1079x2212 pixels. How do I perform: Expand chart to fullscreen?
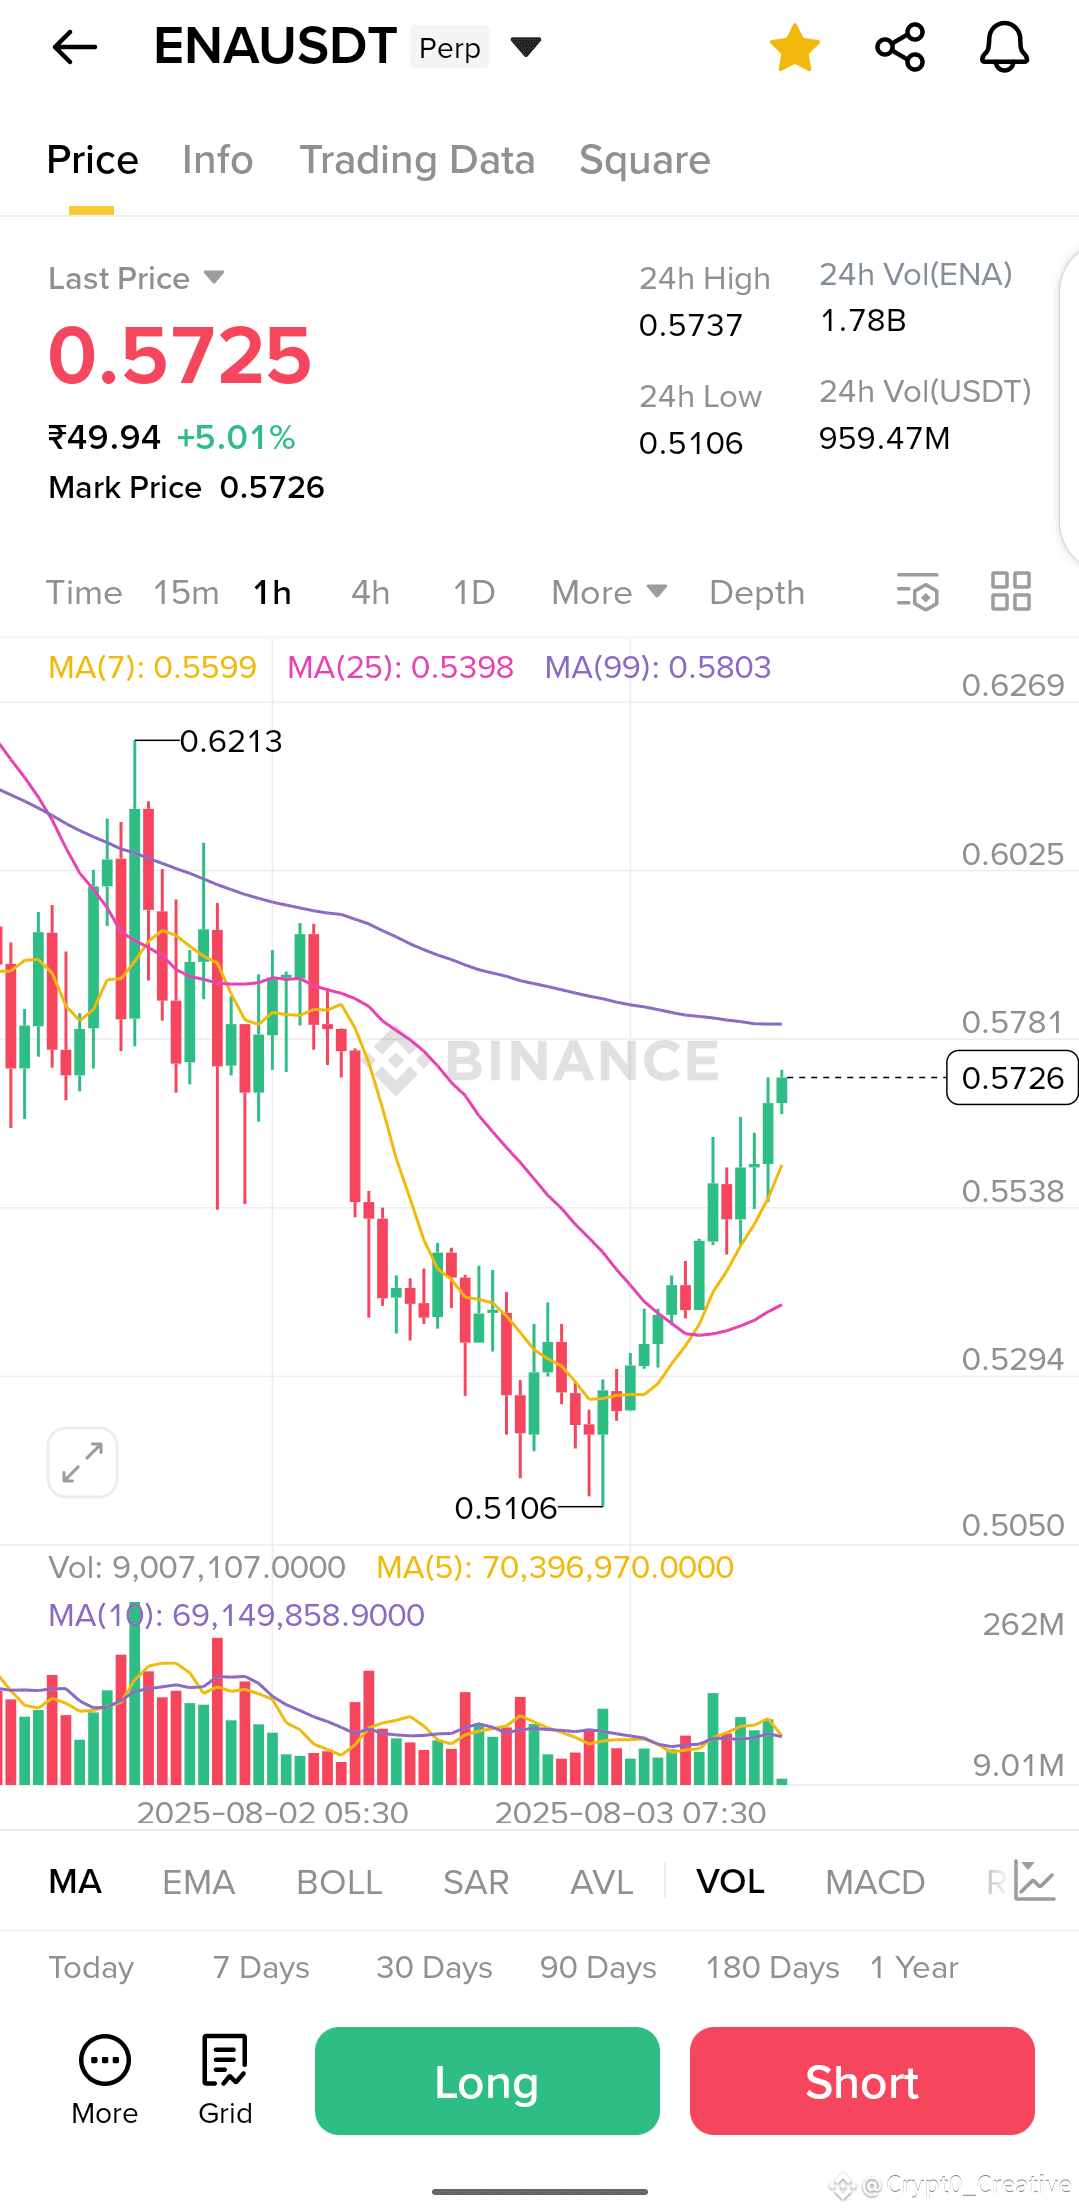click(x=82, y=1462)
